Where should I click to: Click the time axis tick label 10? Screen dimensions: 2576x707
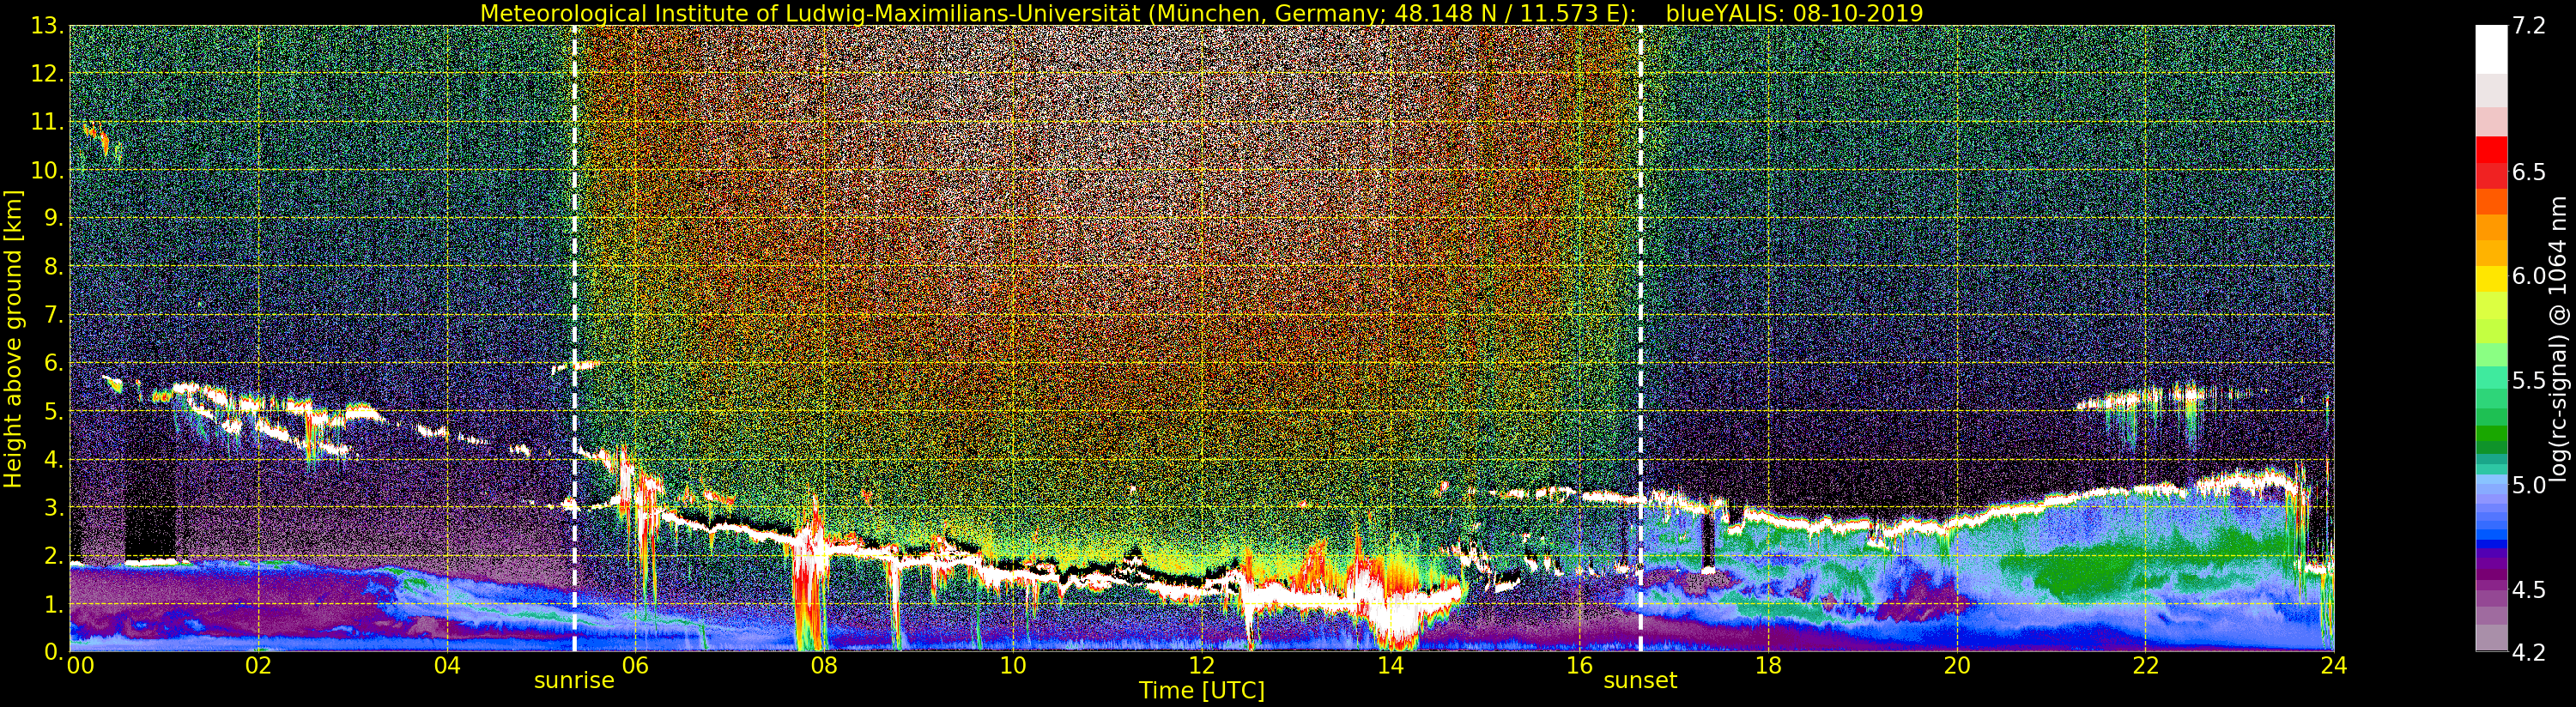[1013, 666]
